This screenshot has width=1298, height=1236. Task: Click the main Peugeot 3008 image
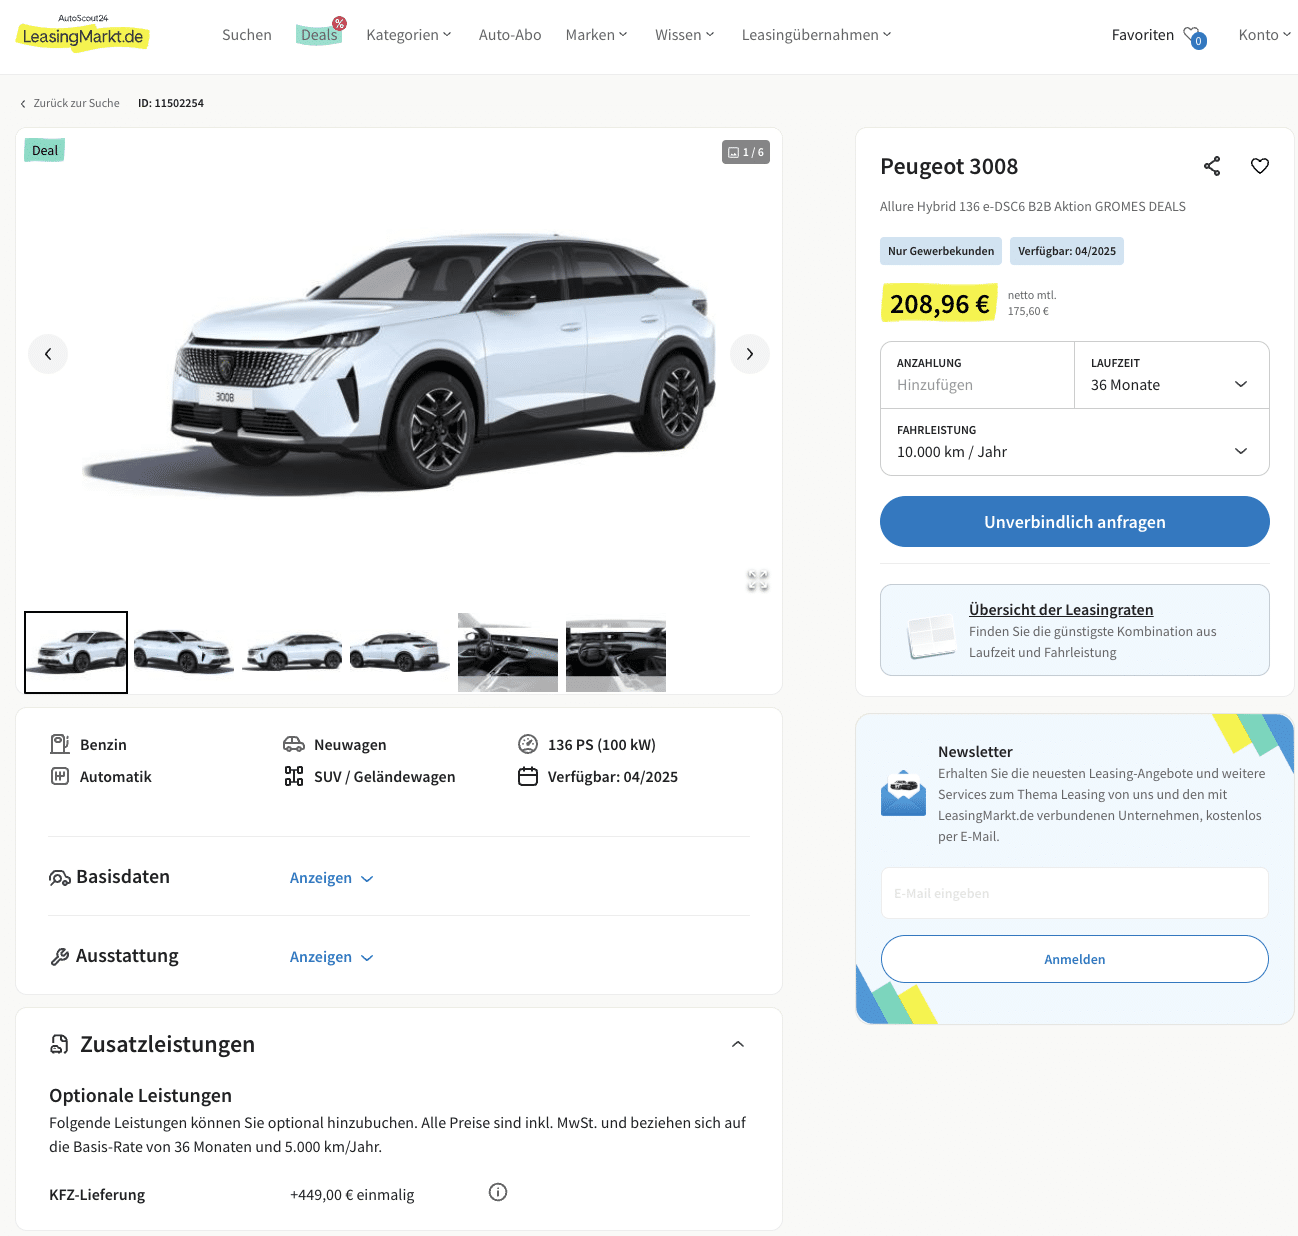click(x=399, y=365)
